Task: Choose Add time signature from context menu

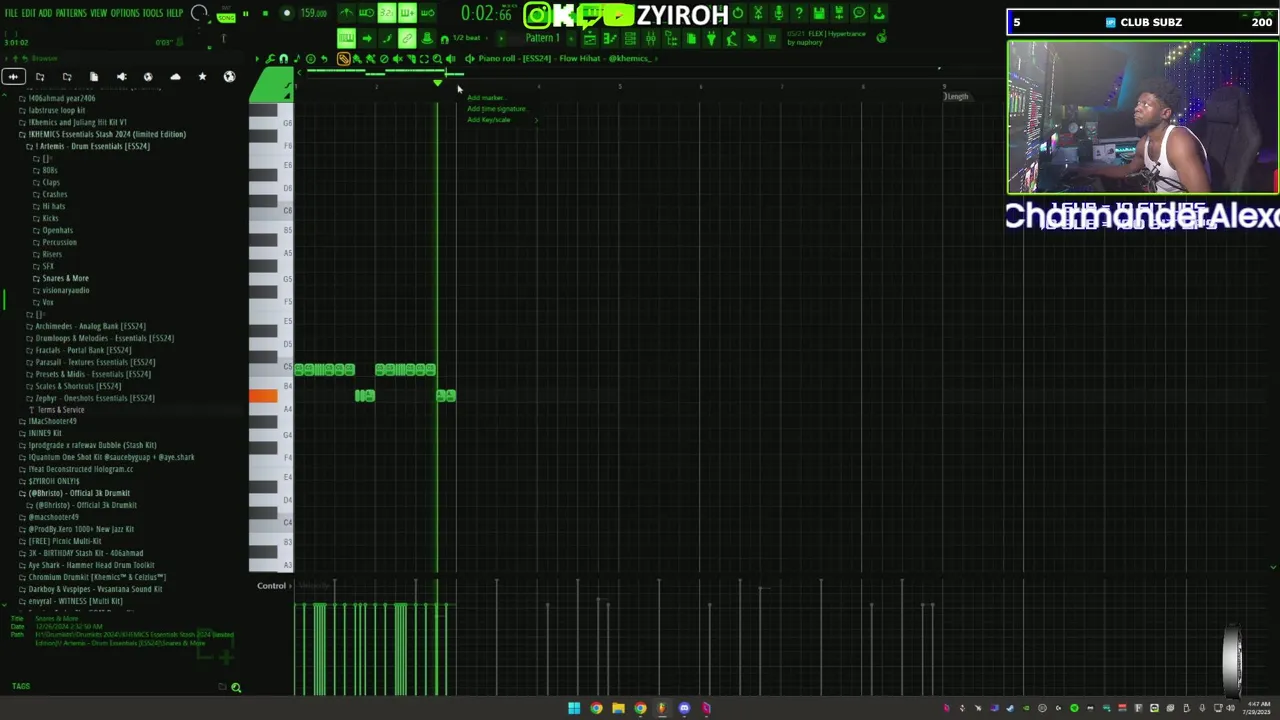Action: pos(496,109)
